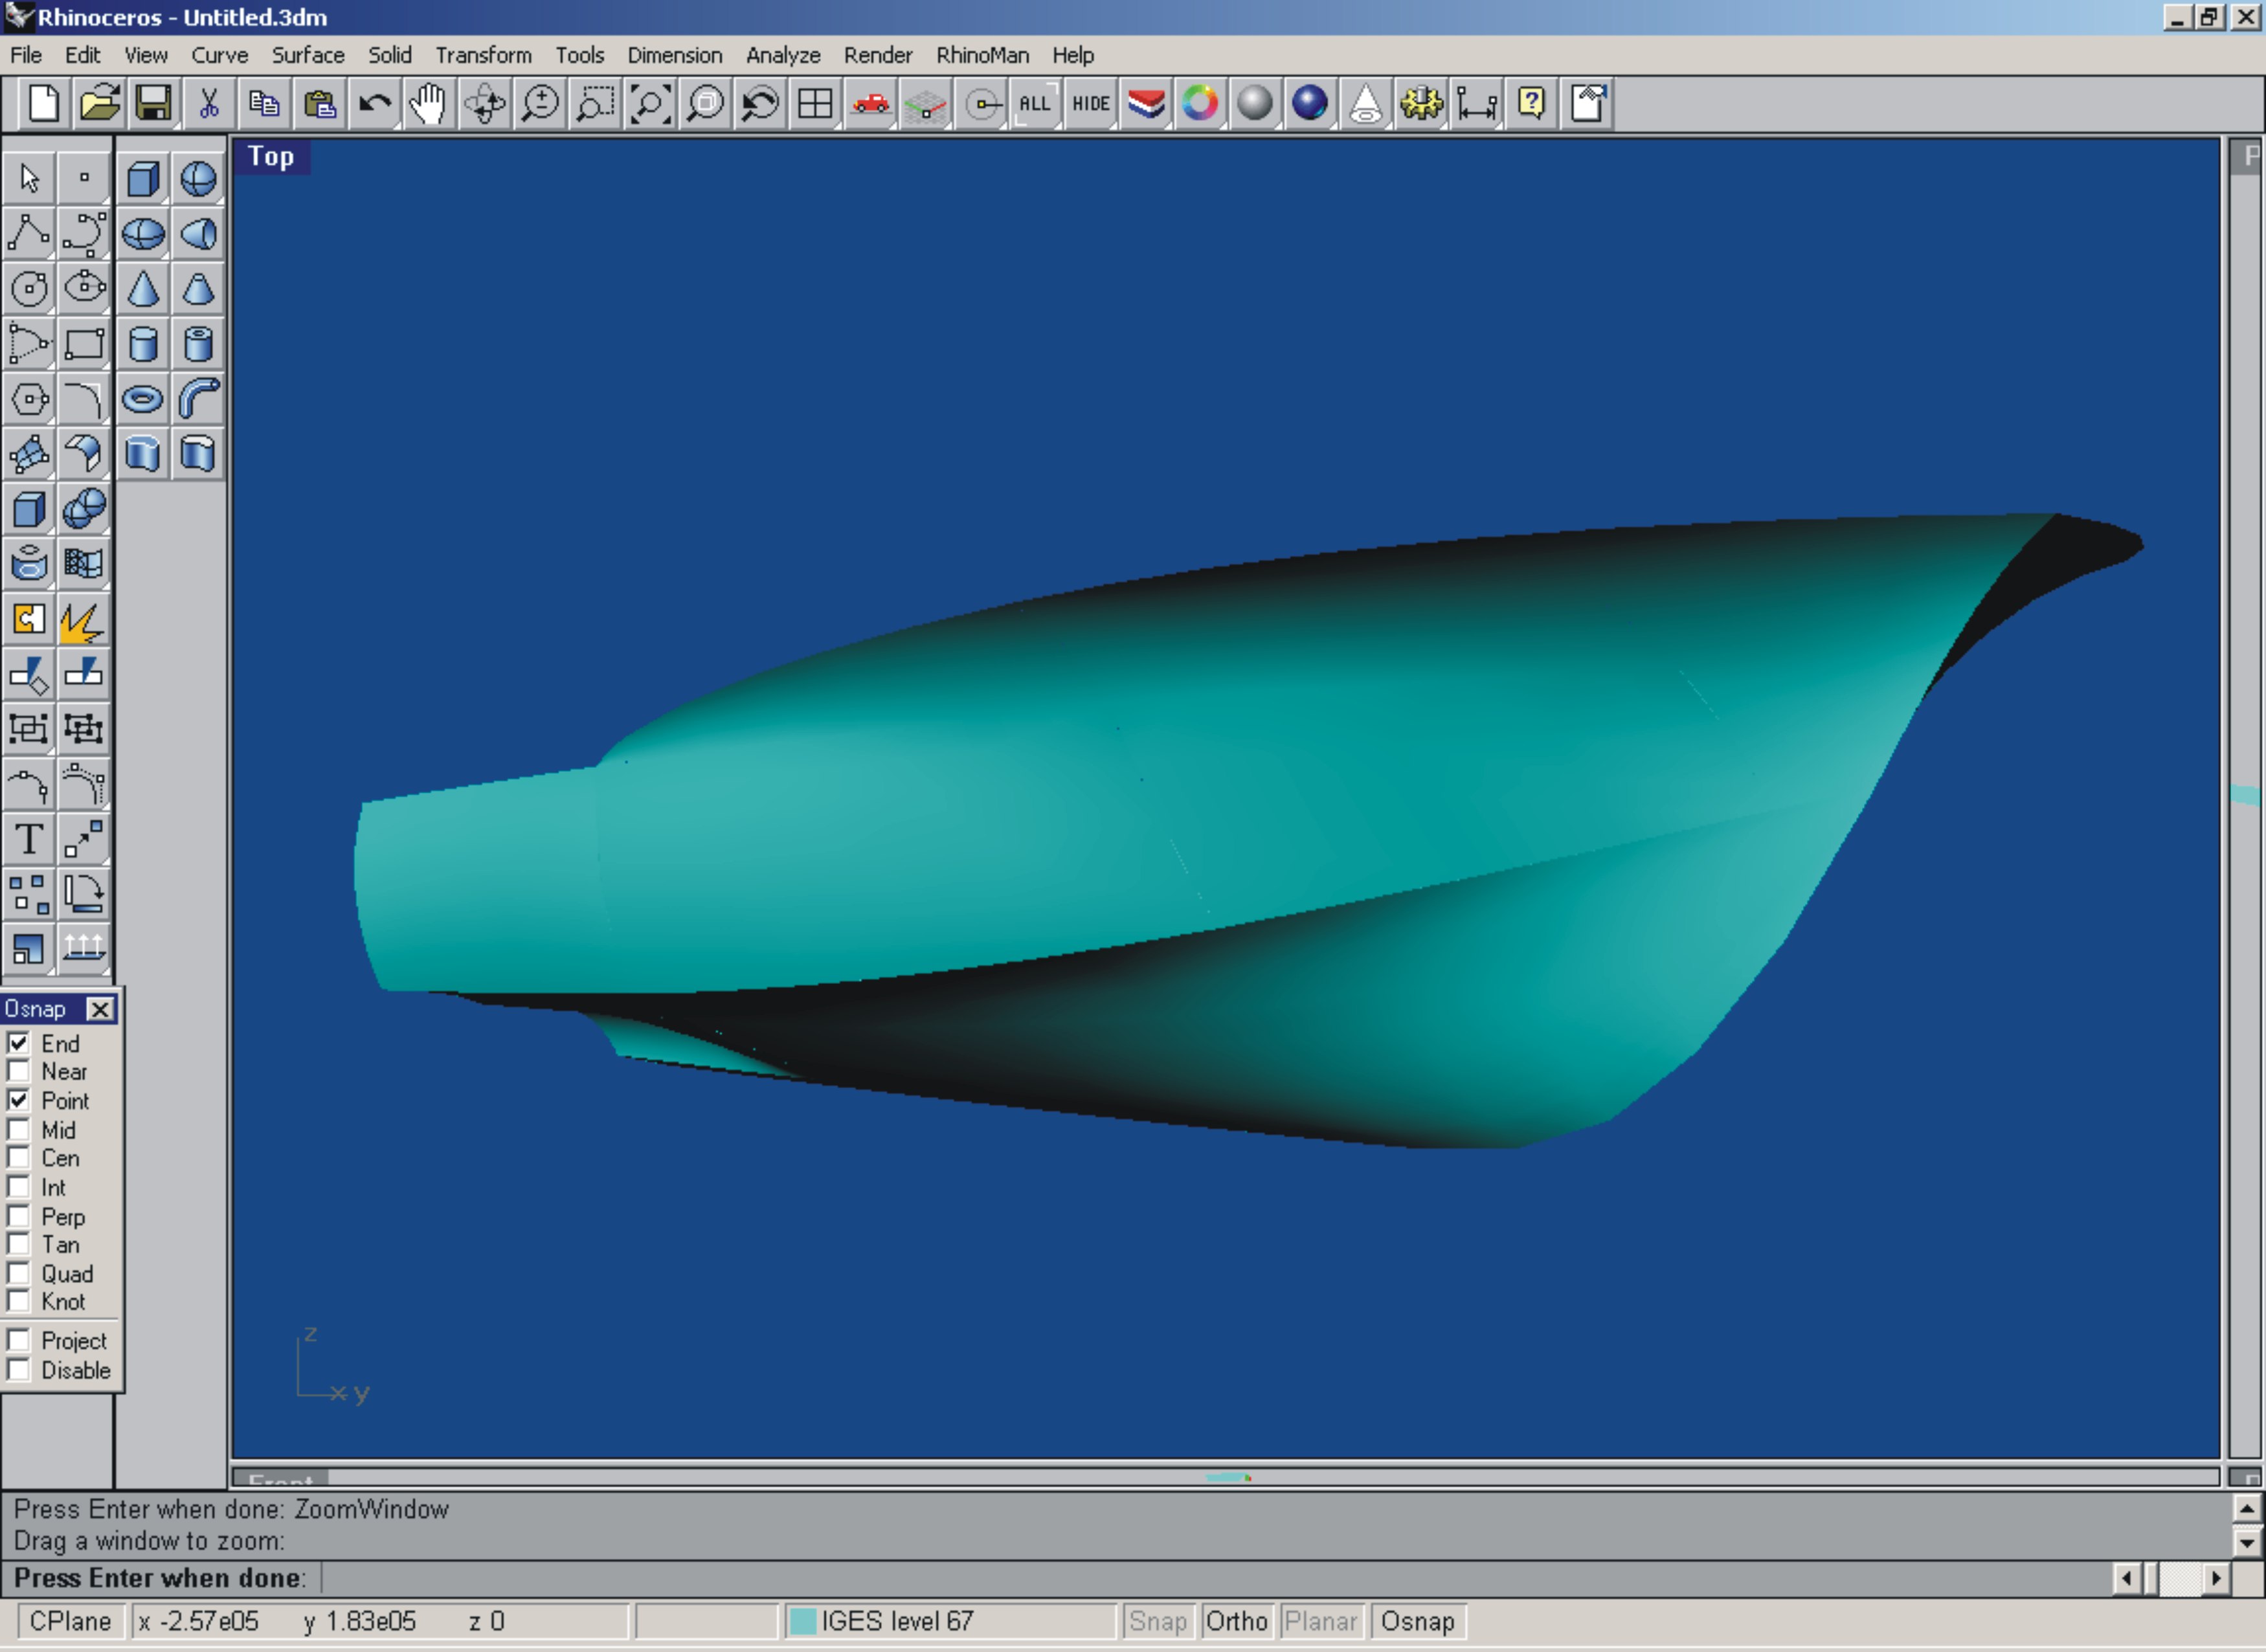Open the Save file icon
Image resolution: width=2266 pixels, height=1652 pixels.
(153, 104)
